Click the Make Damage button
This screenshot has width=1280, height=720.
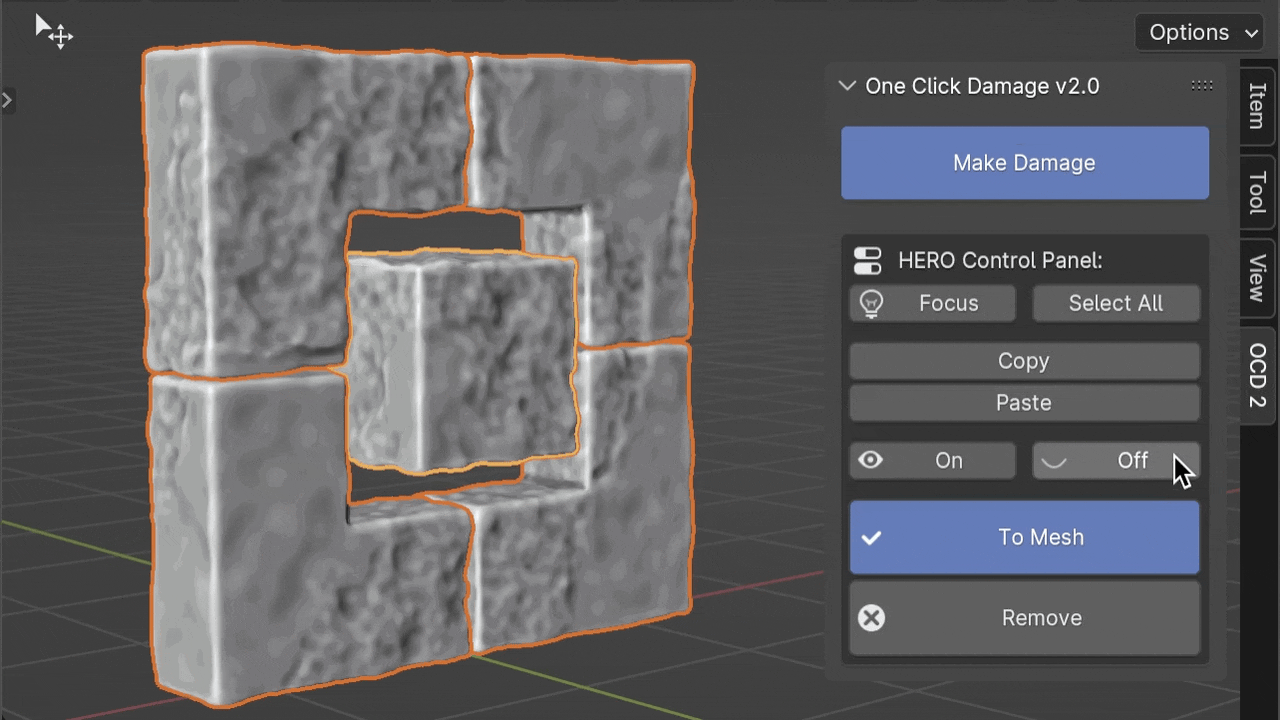pyautogui.click(x=1024, y=163)
